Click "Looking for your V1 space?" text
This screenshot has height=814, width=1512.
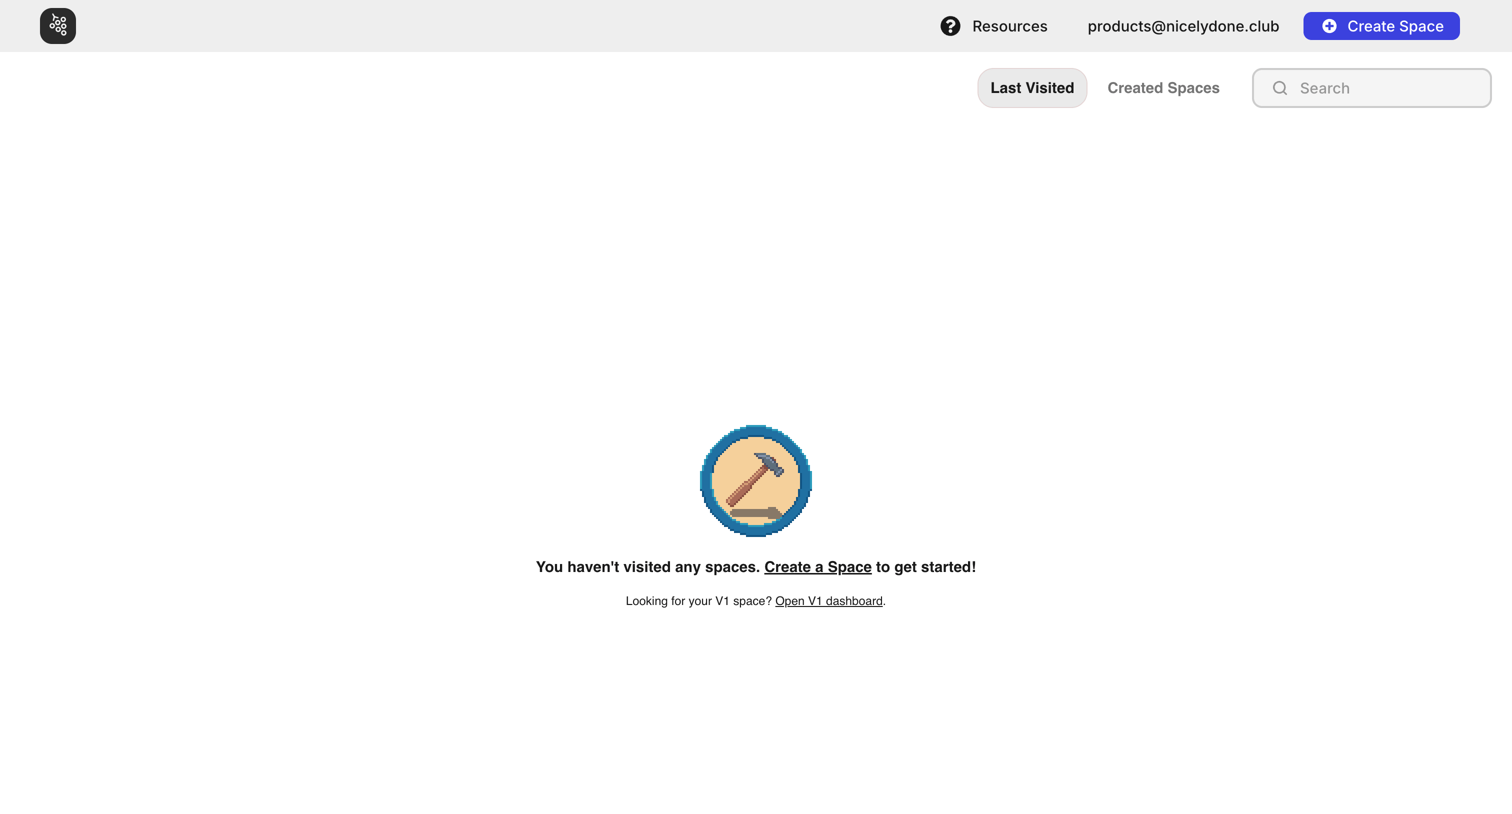click(x=699, y=601)
